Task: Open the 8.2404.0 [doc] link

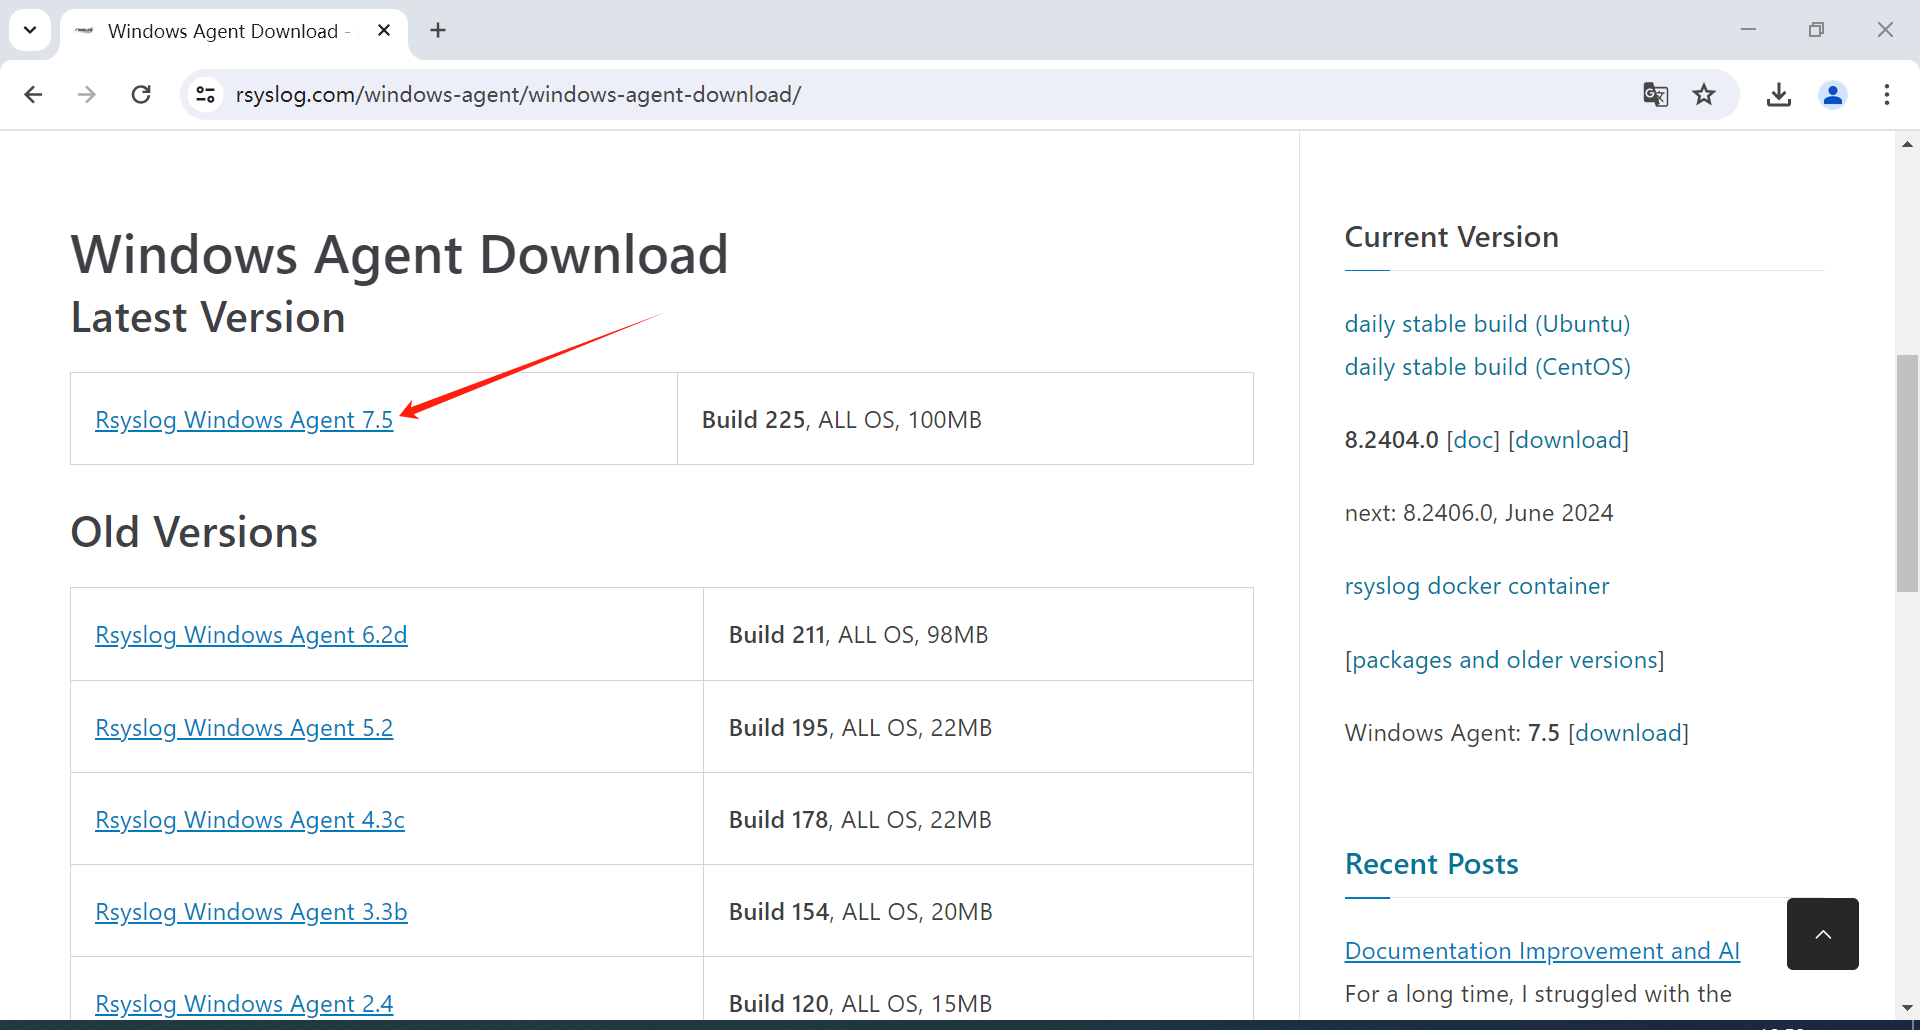Action: click(1473, 440)
